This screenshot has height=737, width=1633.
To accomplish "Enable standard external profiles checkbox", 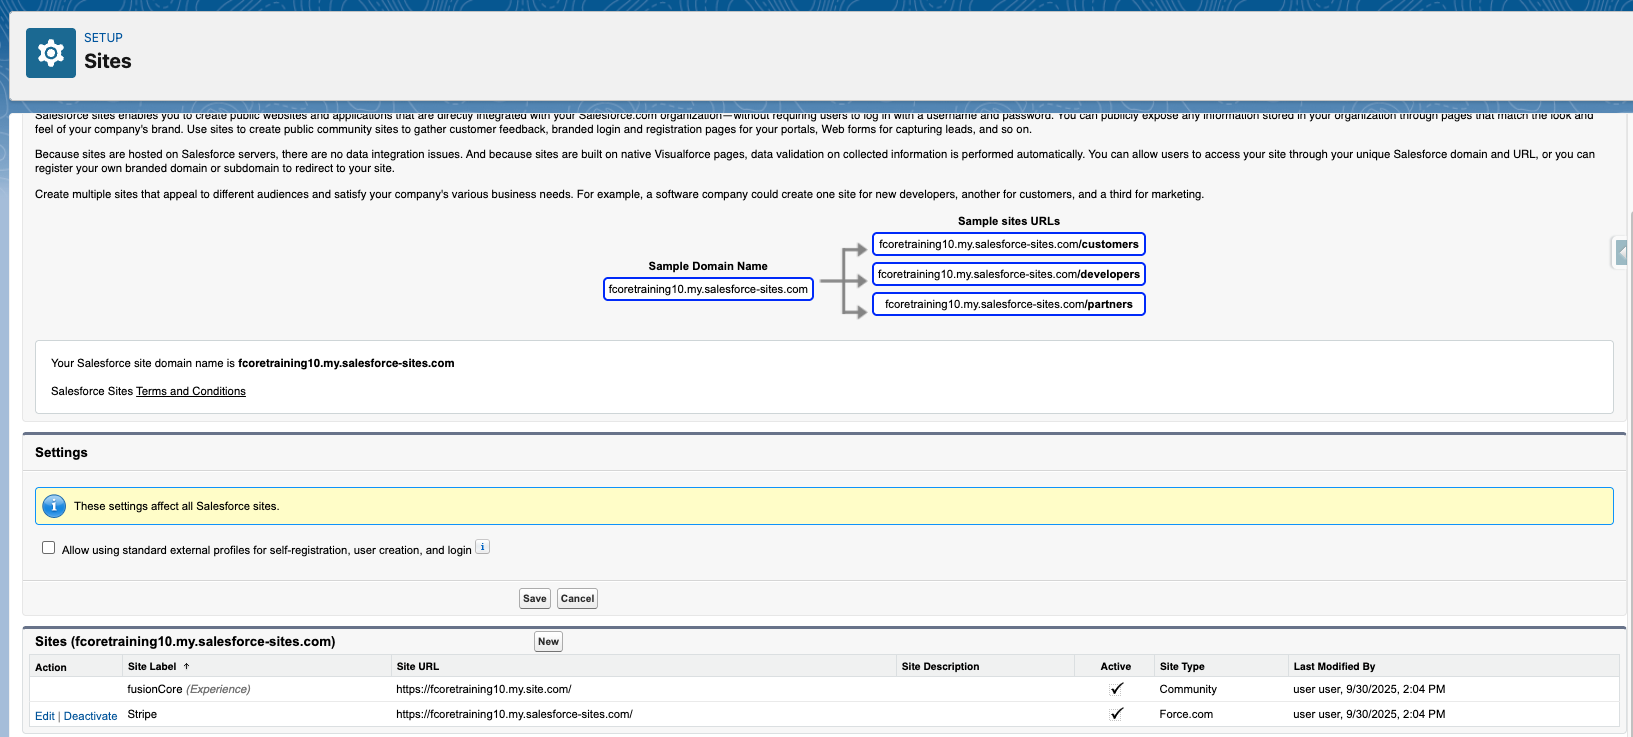I will click(48, 548).
